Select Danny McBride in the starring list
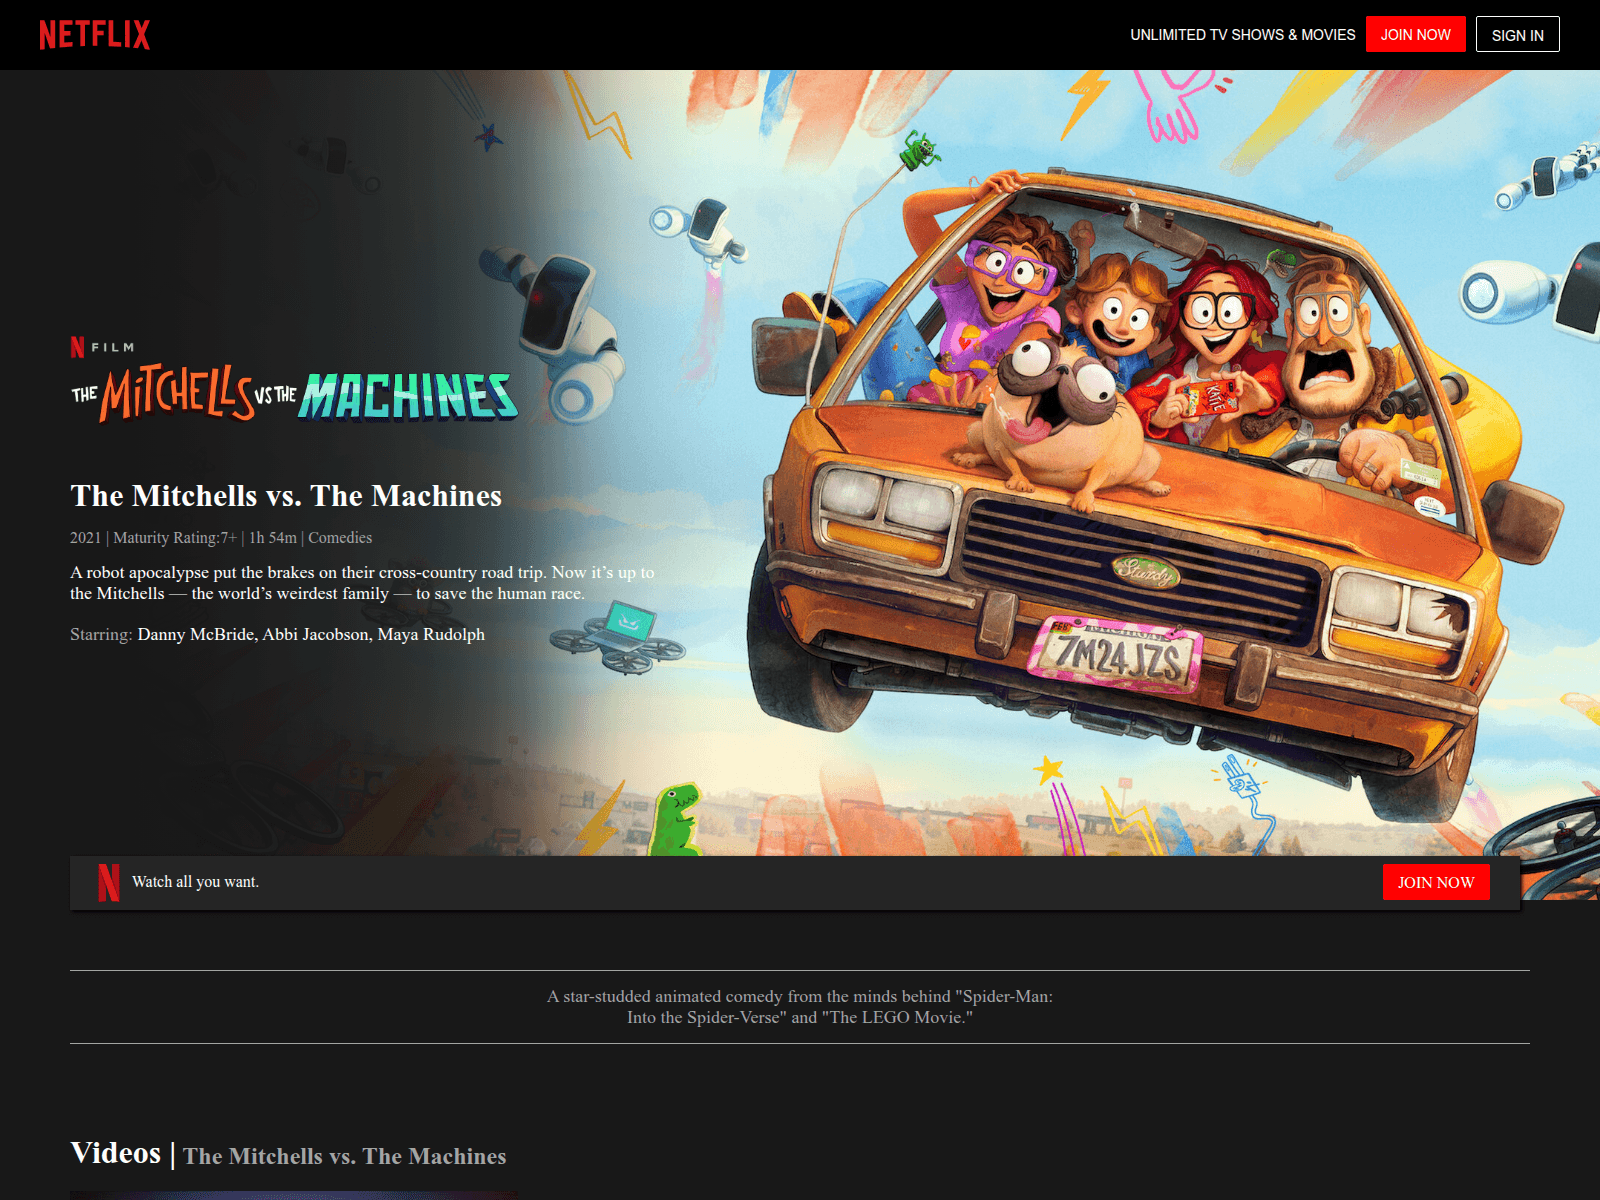The image size is (1600, 1200). coord(196,635)
